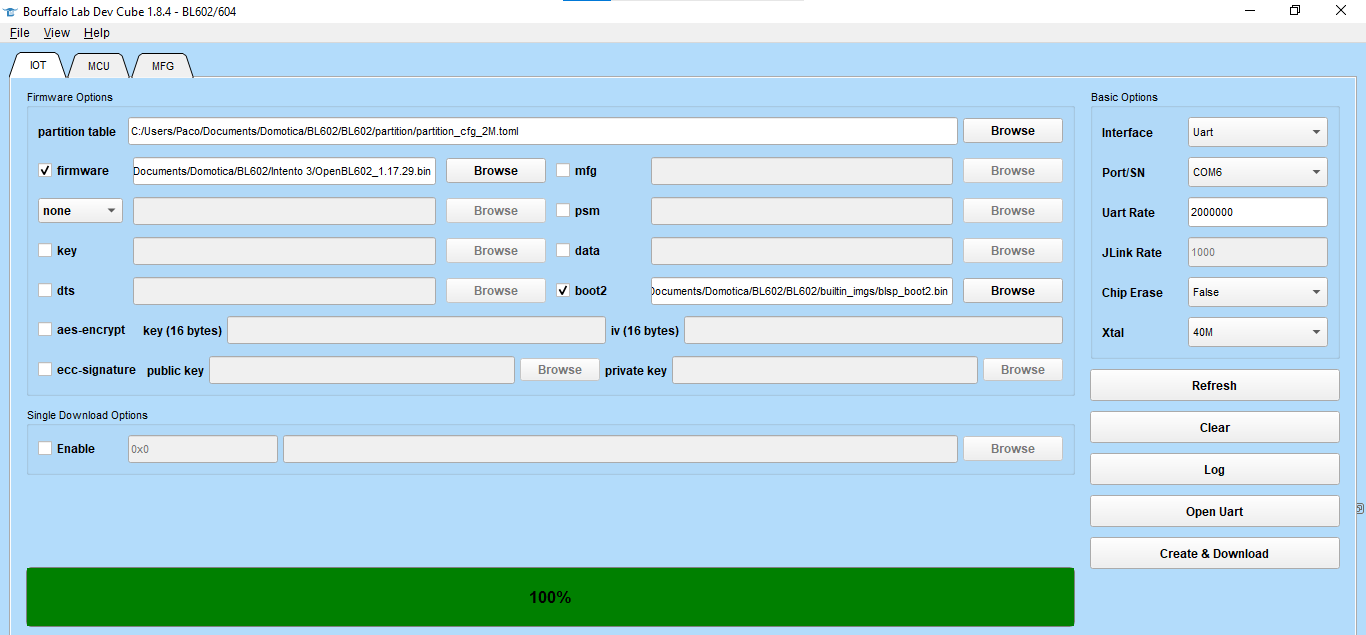Click the 'Uart Rate' label
The image size is (1366, 635).
pos(1128,213)
